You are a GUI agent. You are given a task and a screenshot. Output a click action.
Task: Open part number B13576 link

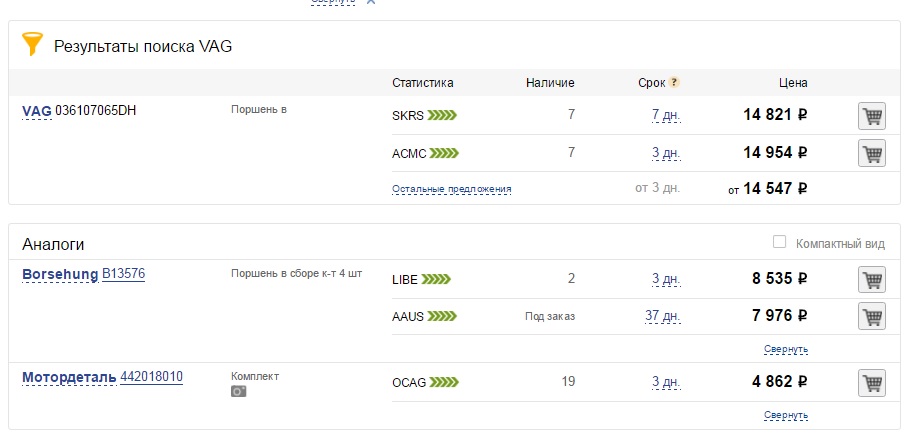(124, 274)
